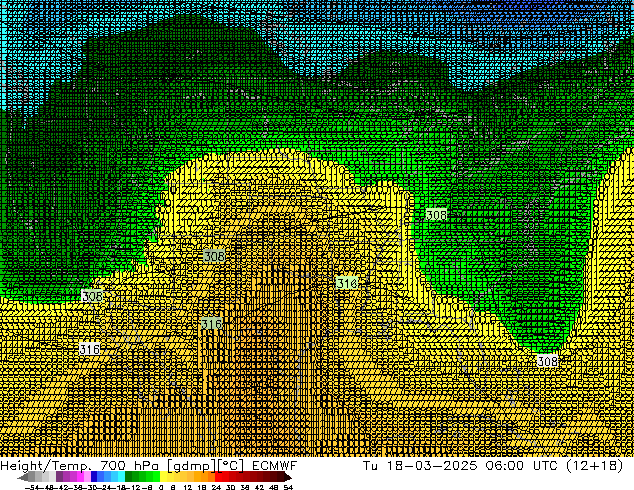
Task: Click the "(12+18)" forecast run text
Action: (x=594, y=466)
